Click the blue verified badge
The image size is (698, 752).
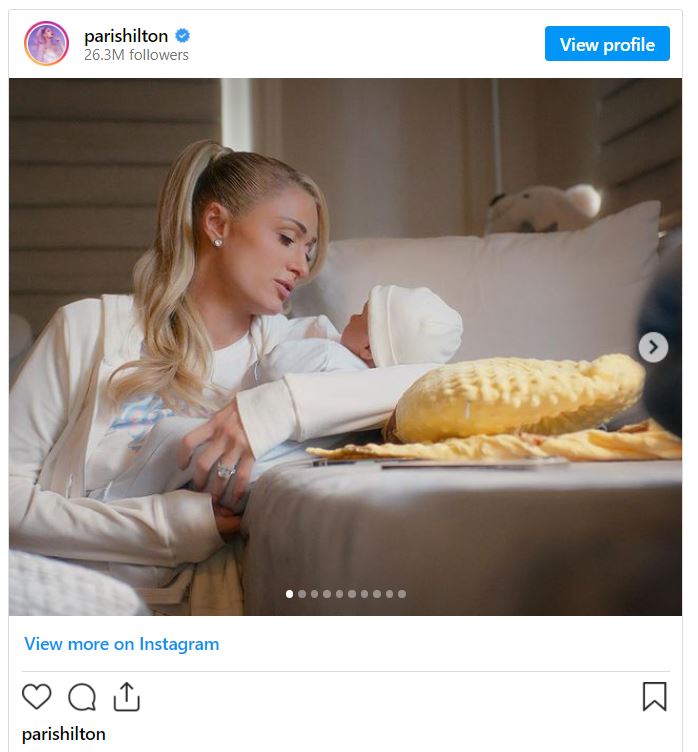[x=182, y=36]
